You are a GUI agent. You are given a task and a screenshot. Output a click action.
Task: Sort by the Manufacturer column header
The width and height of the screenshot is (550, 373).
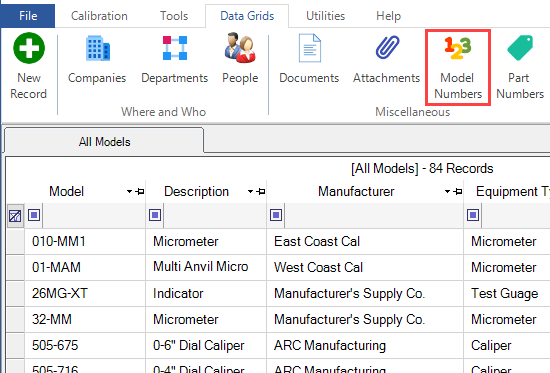(356, 192)
